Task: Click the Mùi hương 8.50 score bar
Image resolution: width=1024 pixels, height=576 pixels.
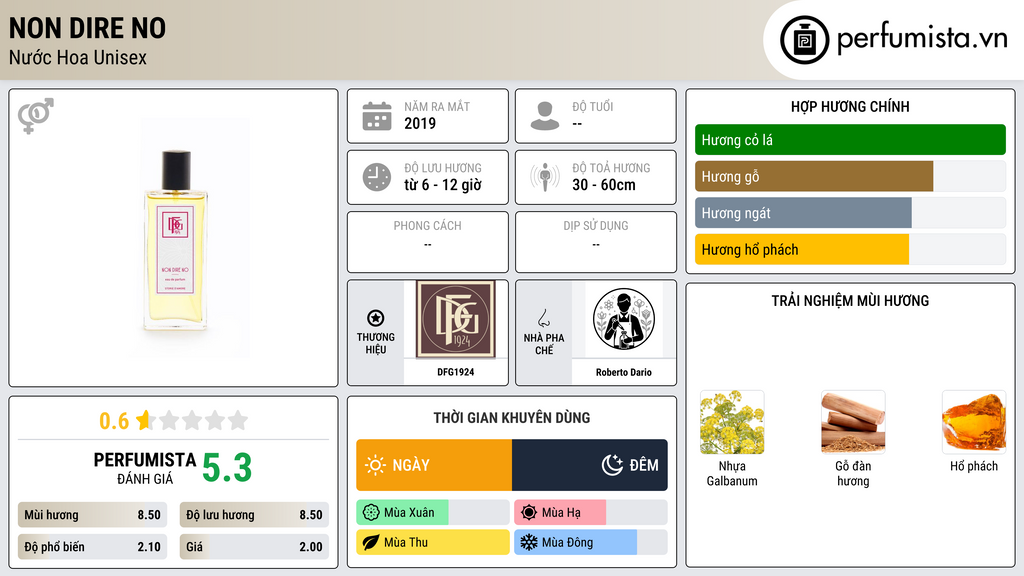Action: (x=92, y=515)
